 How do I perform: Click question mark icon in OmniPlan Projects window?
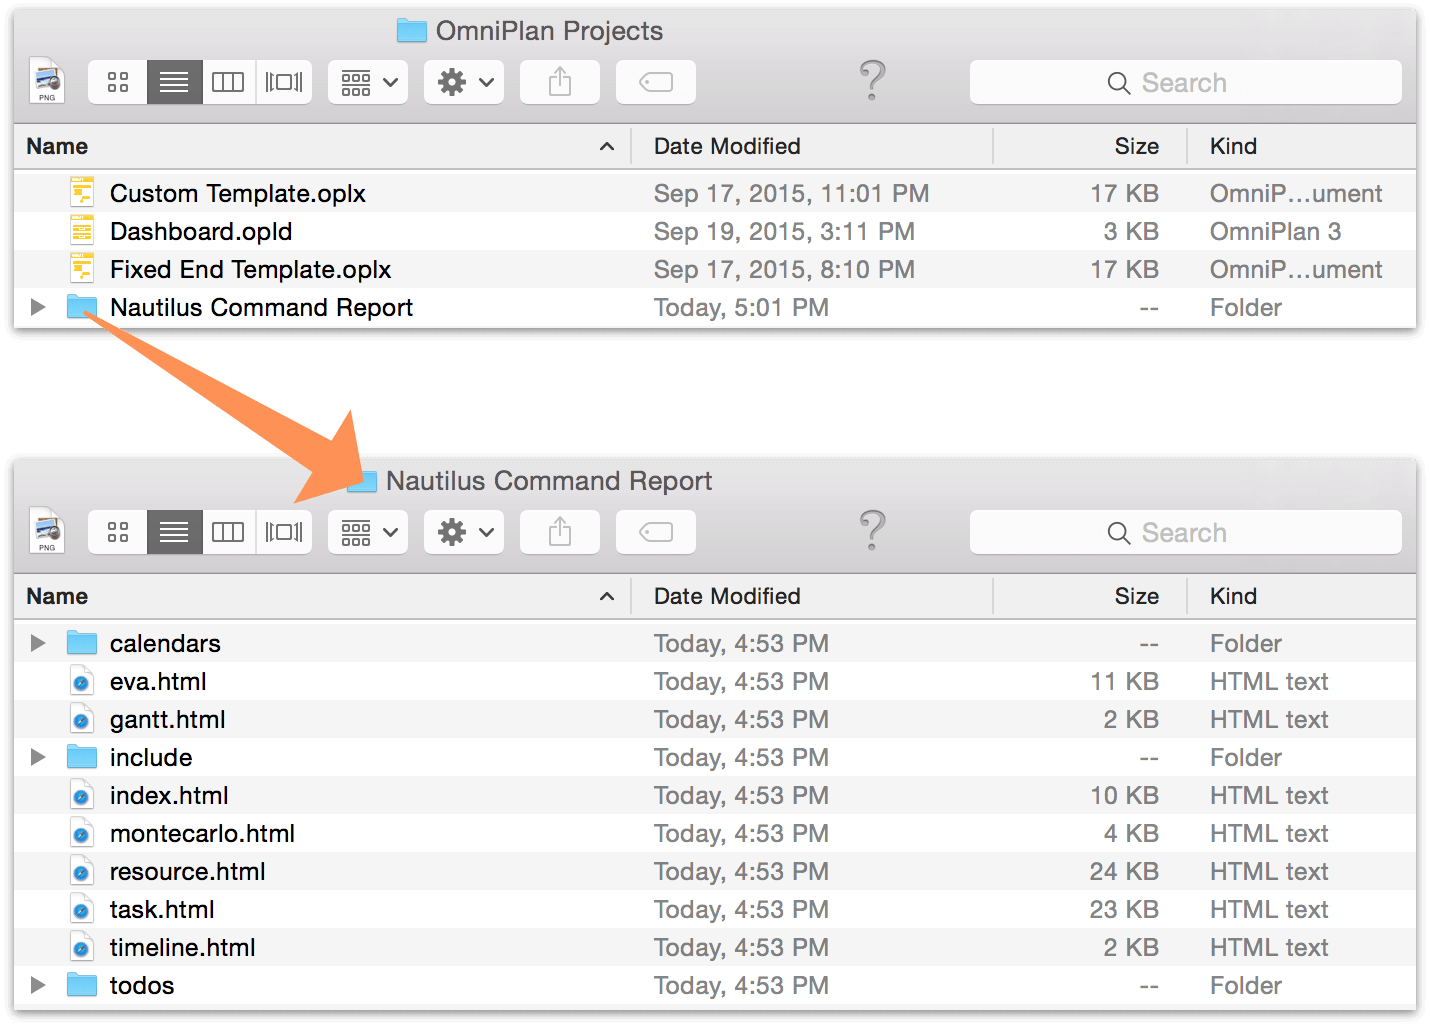pyautogui.click(x=872, y=80)
